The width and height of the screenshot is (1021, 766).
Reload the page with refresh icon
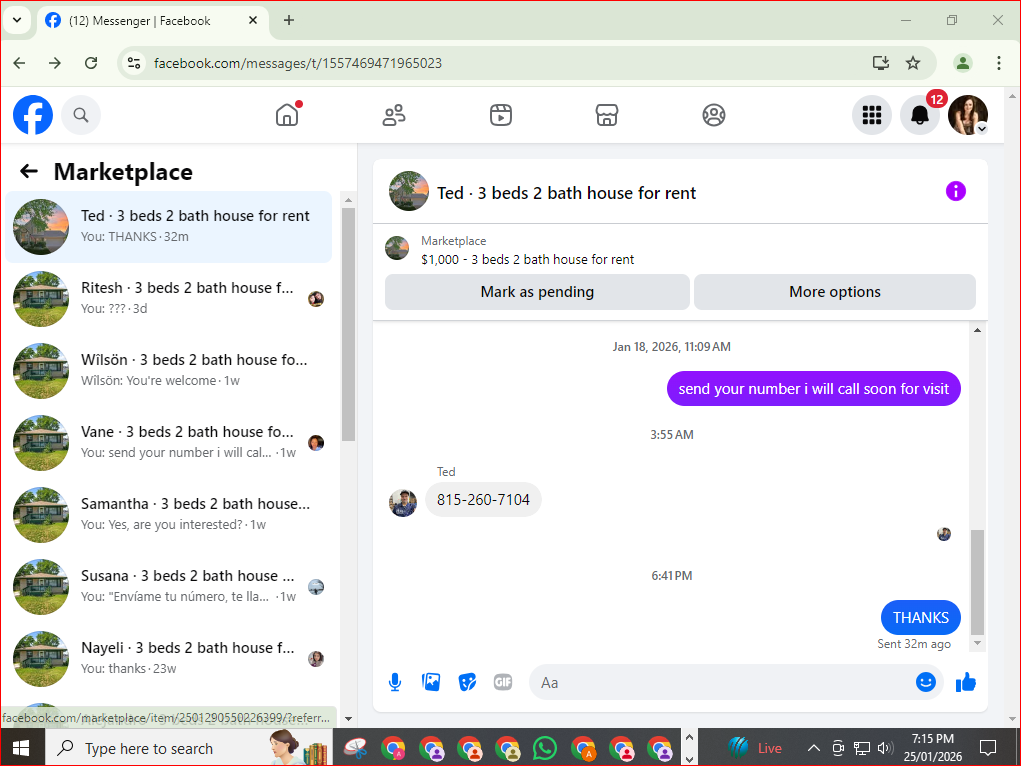(91, 63)
